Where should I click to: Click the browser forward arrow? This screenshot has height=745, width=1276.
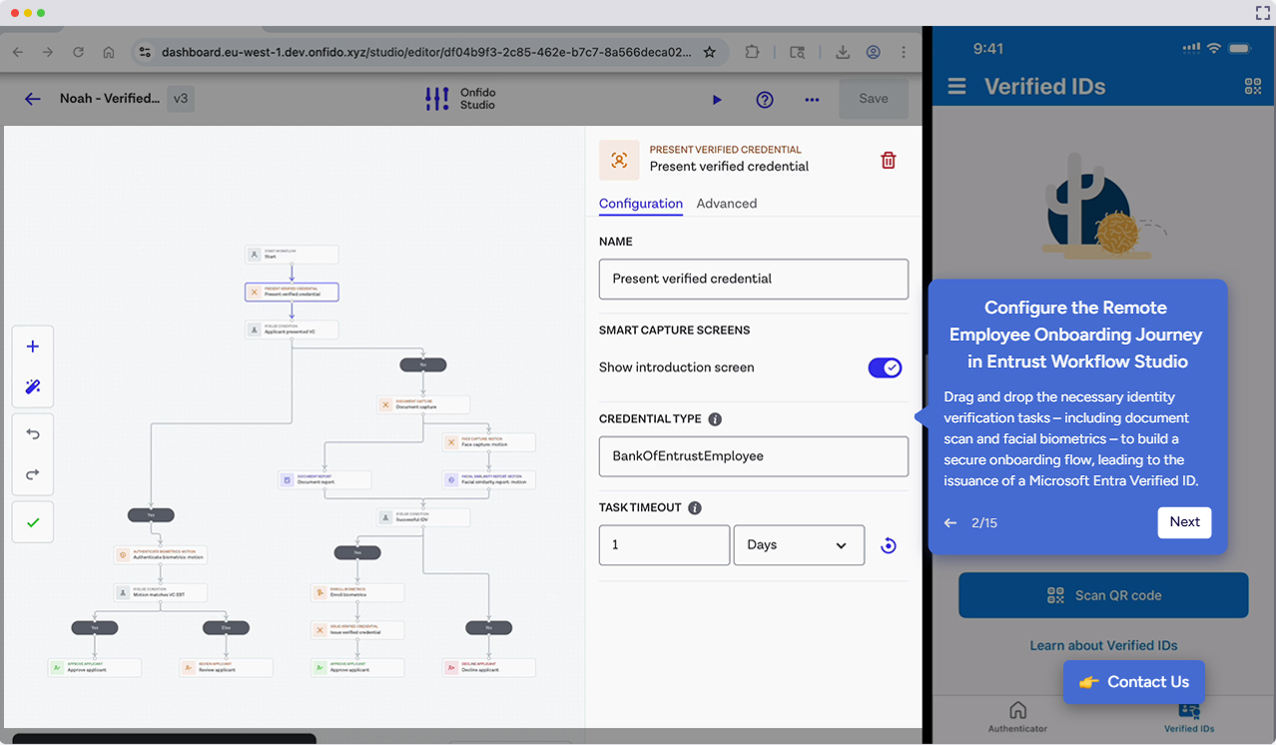coord(48,52)
